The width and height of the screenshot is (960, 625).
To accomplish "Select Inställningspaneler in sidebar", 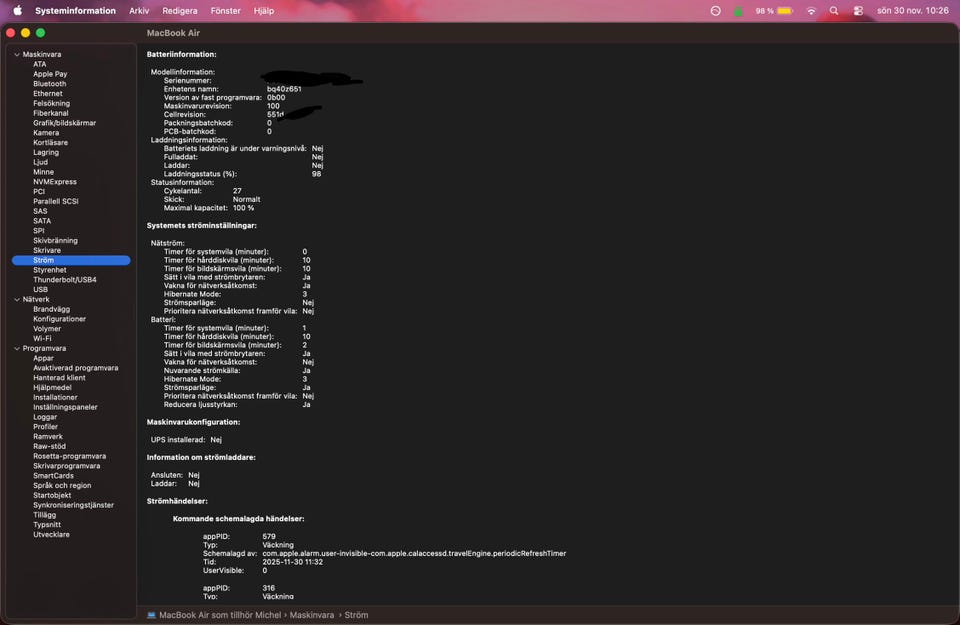I will tap(65, 407).
